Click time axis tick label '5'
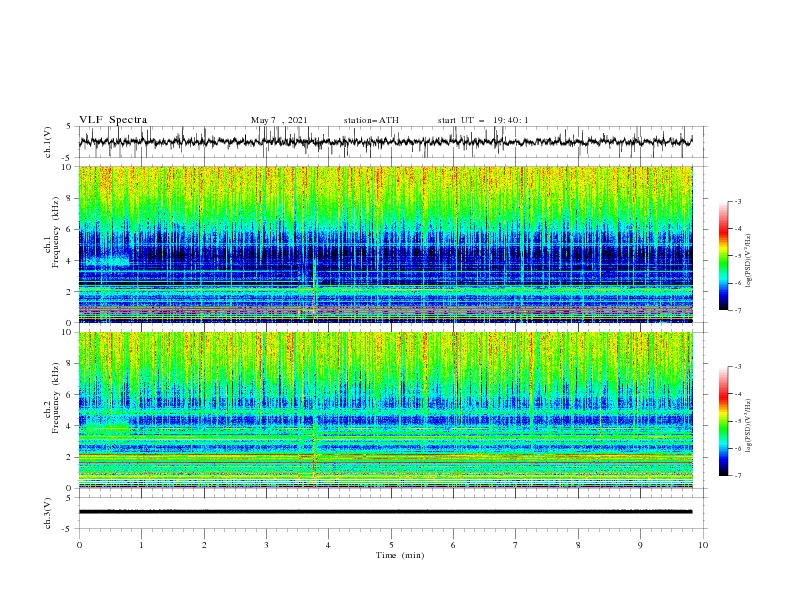Viewport: 792px width, 612px height. pyautogui.click(x=391, y=545)
